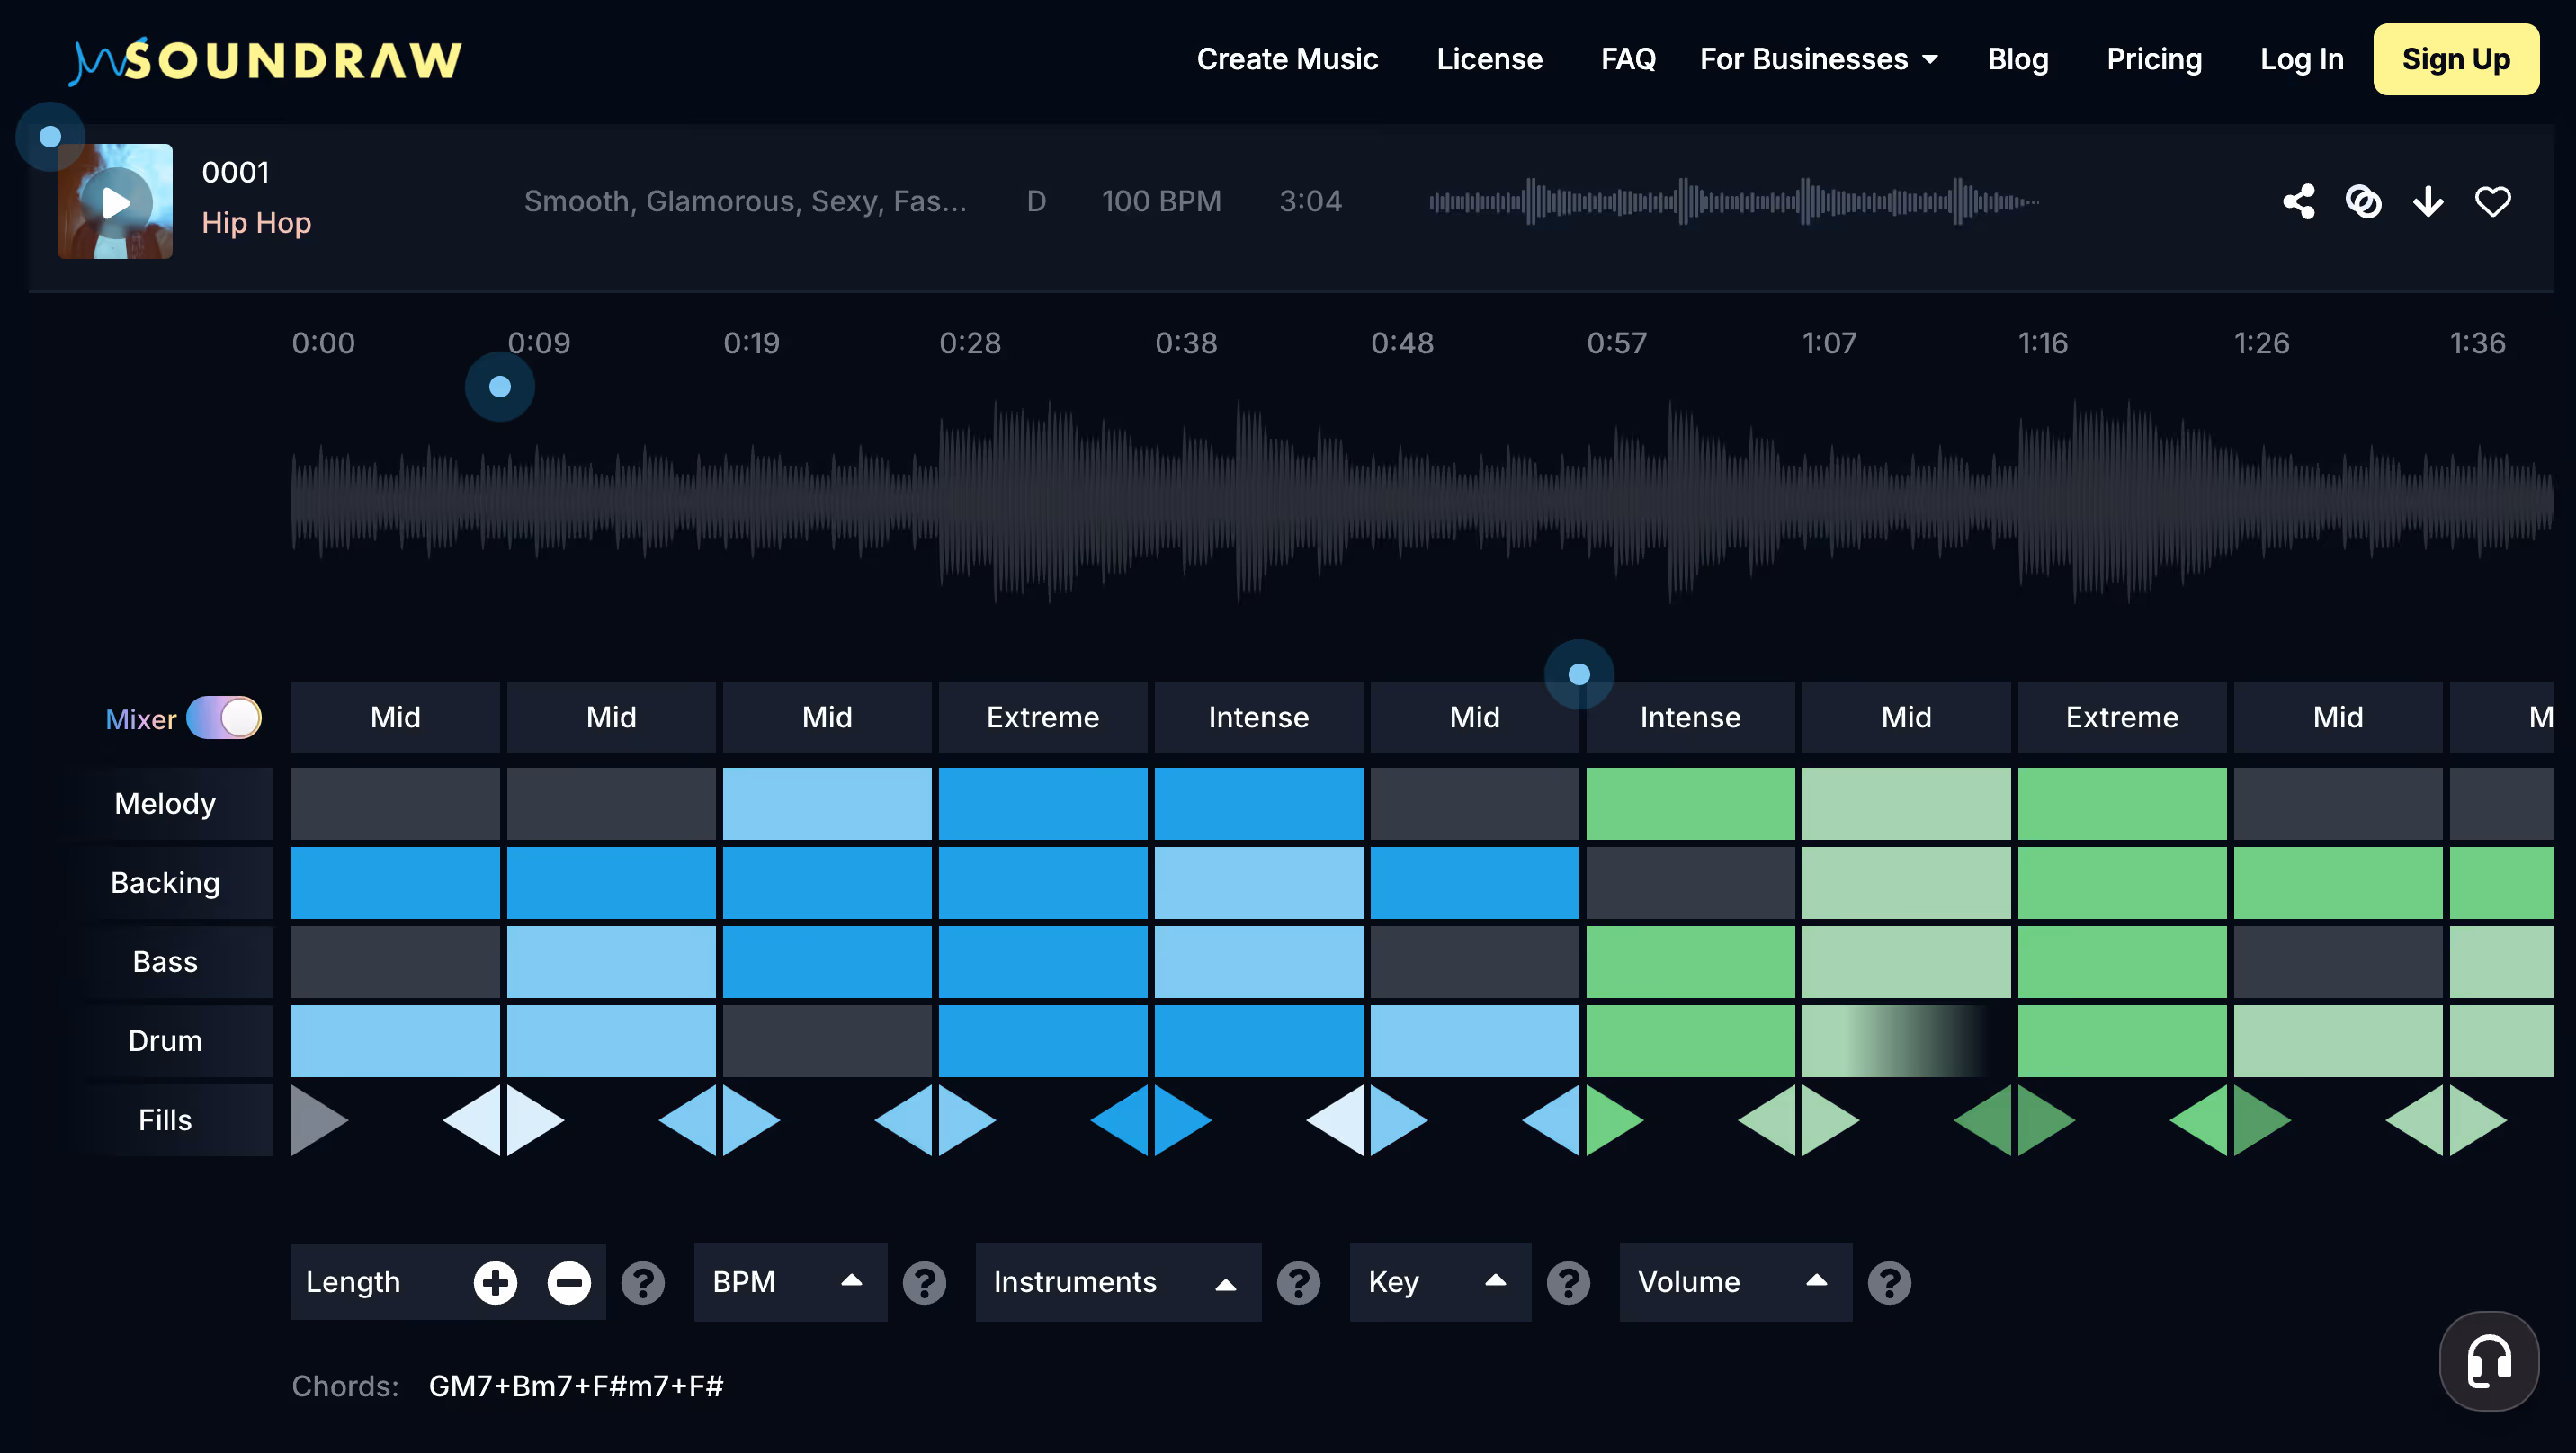Screen dimensions: 2576x1453
Task: Increase track length with the plus icon
Action: (x=495, y=1282)
